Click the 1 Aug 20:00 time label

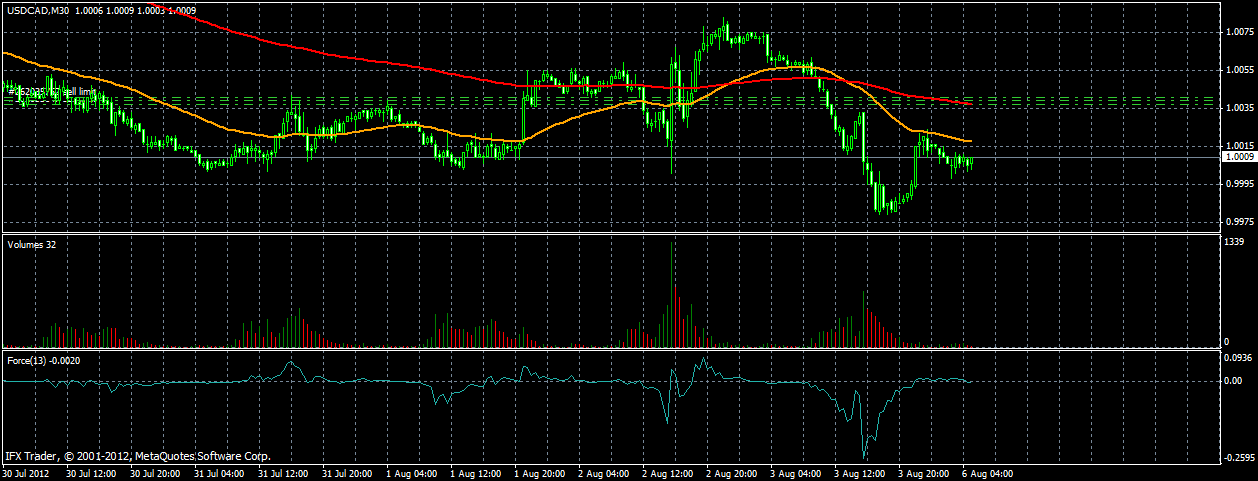point(538,473)
